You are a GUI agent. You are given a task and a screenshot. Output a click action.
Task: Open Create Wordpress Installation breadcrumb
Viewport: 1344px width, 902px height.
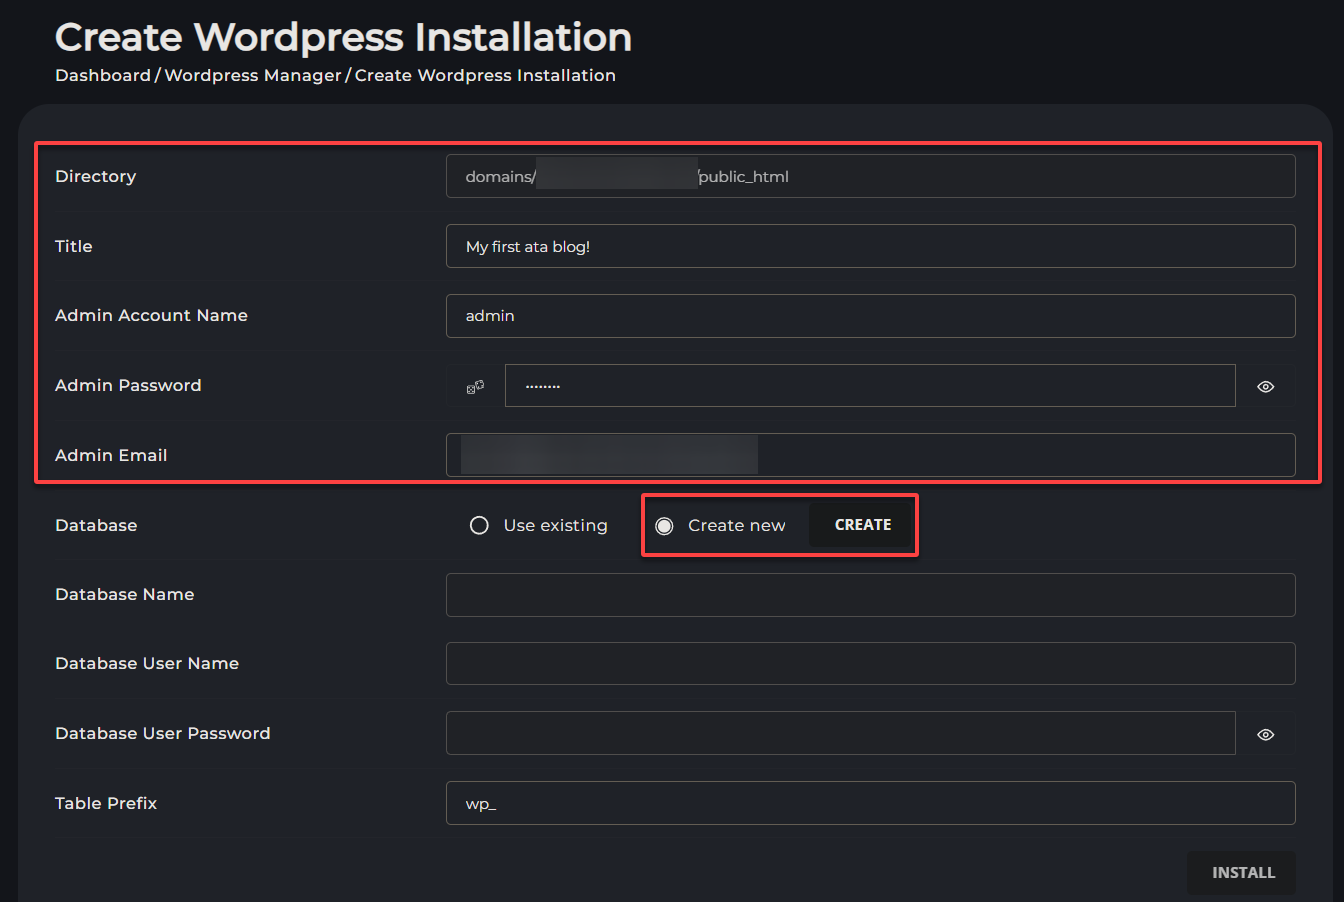click(x=485, y=76)
